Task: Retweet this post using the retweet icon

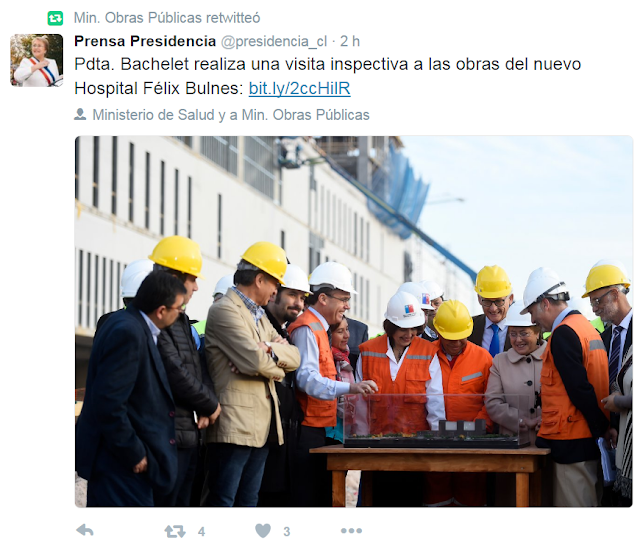Action: [175, 531]
